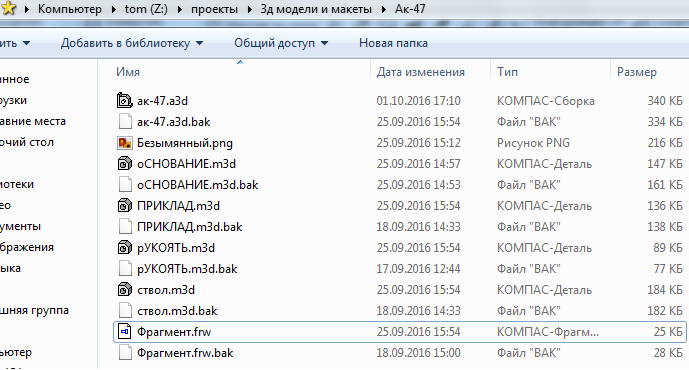
Task: Select file name ПРИКЛАД.m3d
Action: (178, 206)
